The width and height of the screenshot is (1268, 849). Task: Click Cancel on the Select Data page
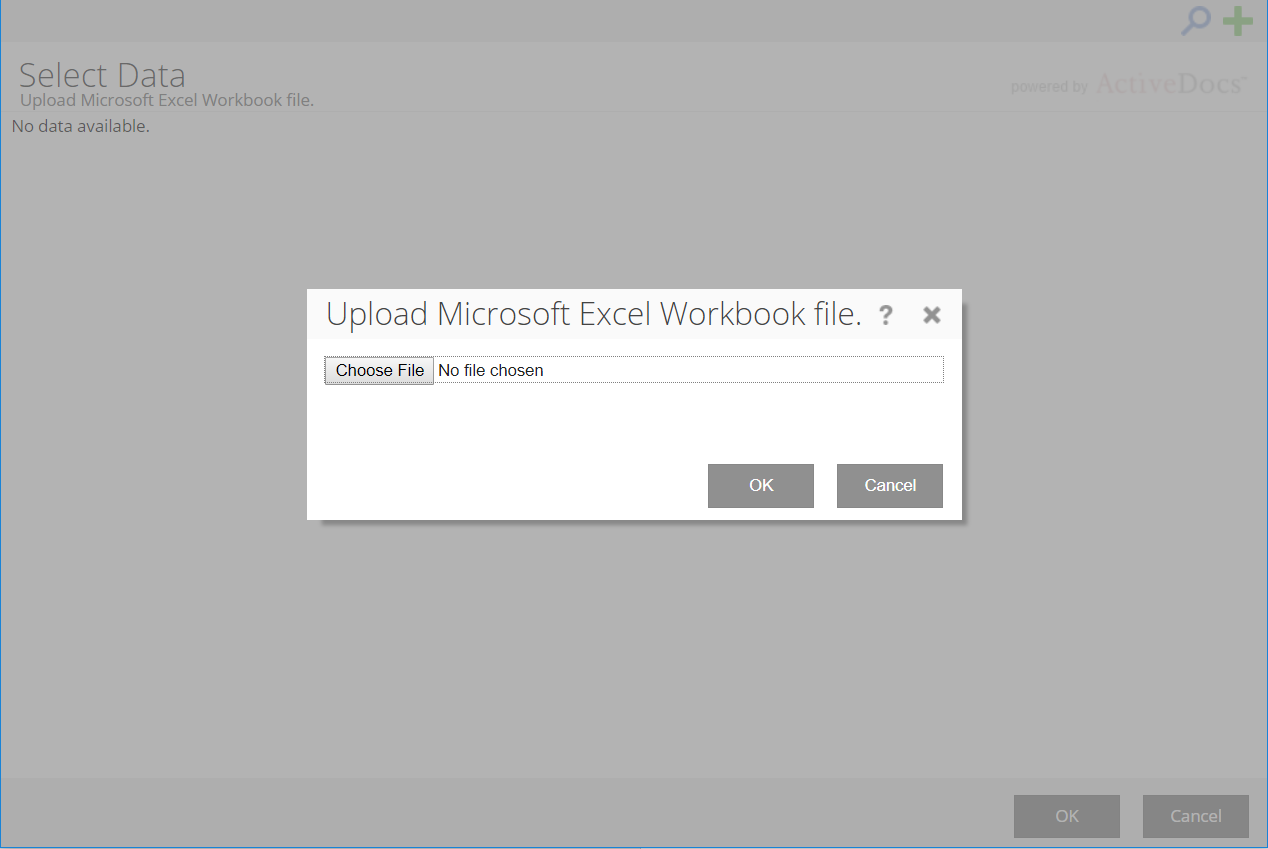click(x=1196, y=816)
